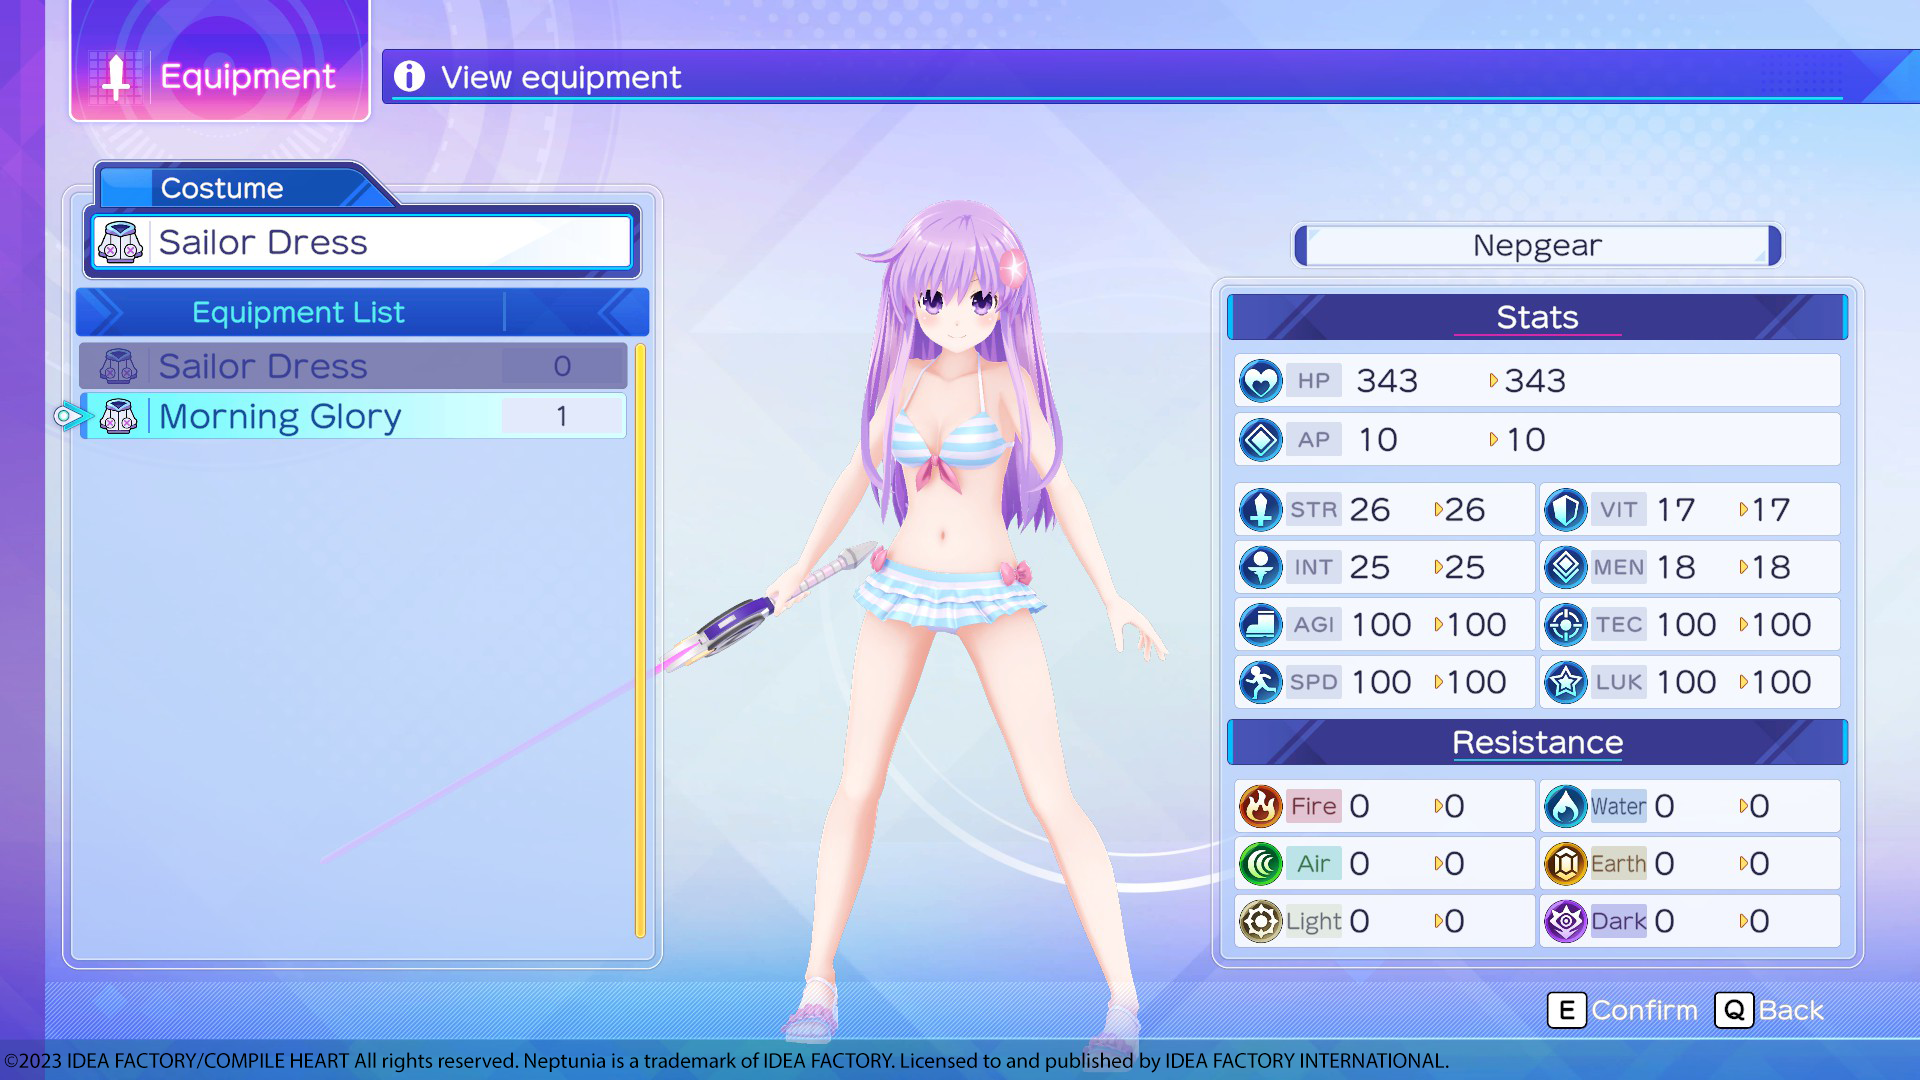
Task: Click the INT label
Action: point(1313,568)
